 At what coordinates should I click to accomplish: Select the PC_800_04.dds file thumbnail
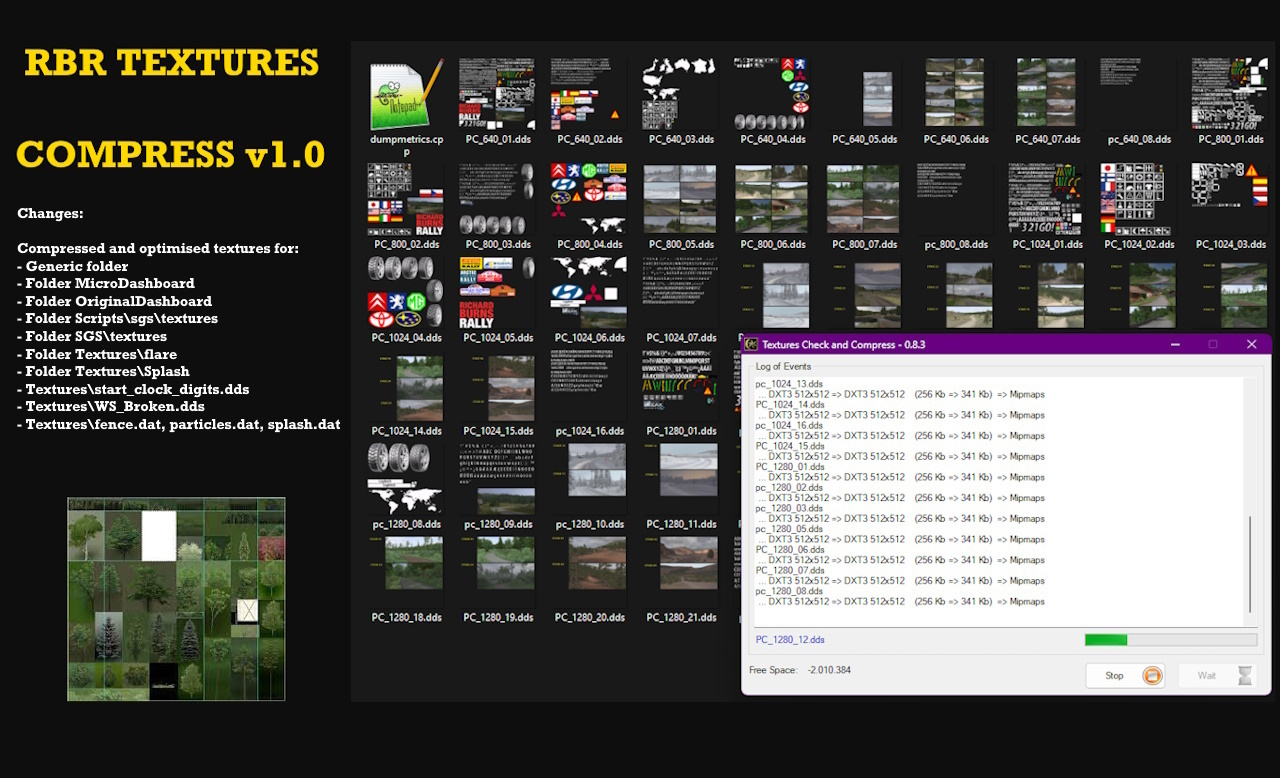click(x=589, y=199)
